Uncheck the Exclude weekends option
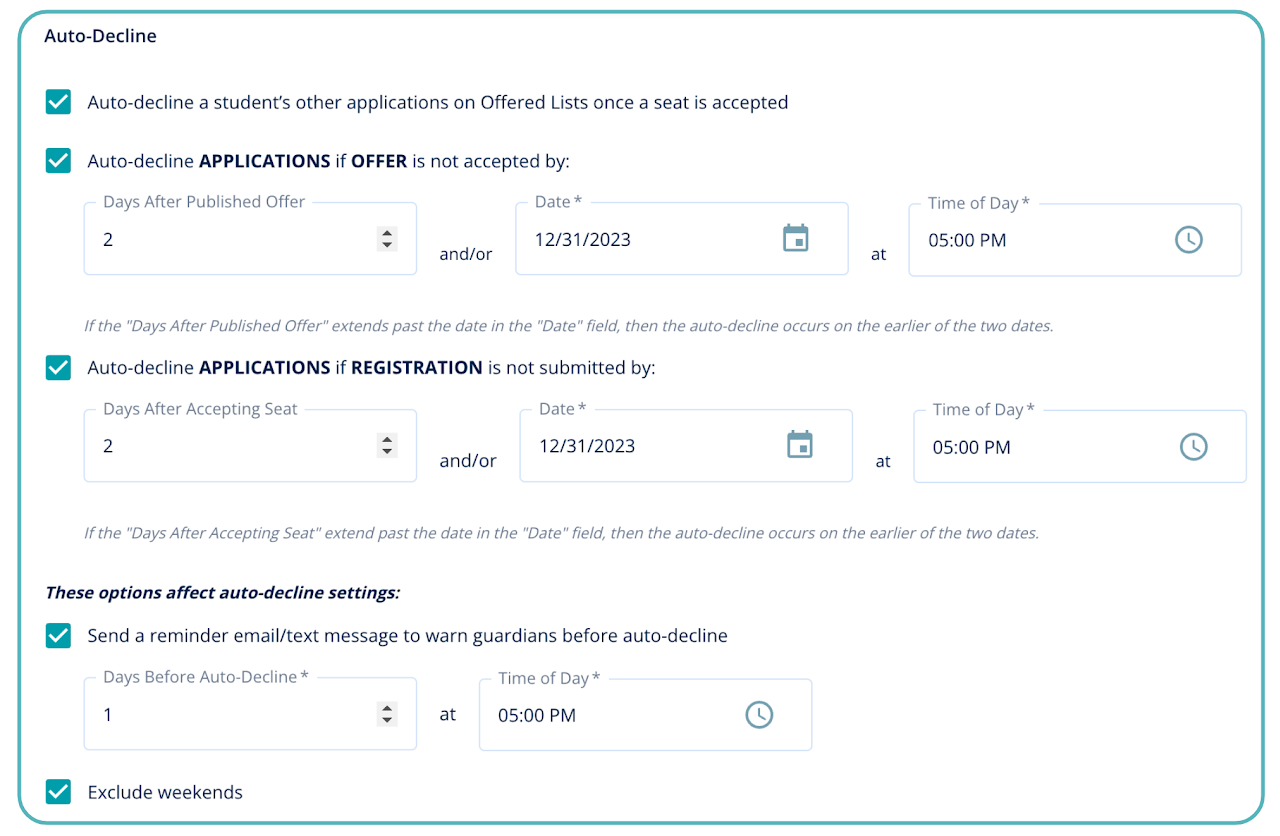This screenshot has width=1280, height=836. click(x=59, y=792)
